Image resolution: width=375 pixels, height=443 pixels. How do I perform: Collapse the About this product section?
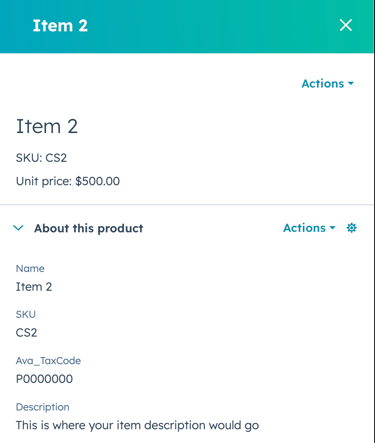pos(18,228)
